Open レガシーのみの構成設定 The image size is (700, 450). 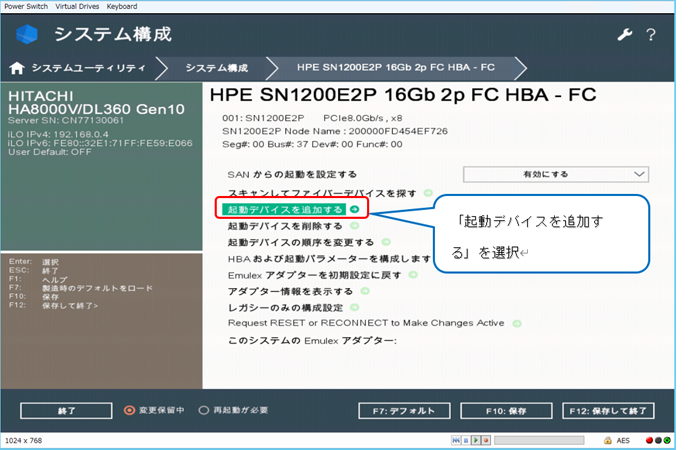pos(285,308)
